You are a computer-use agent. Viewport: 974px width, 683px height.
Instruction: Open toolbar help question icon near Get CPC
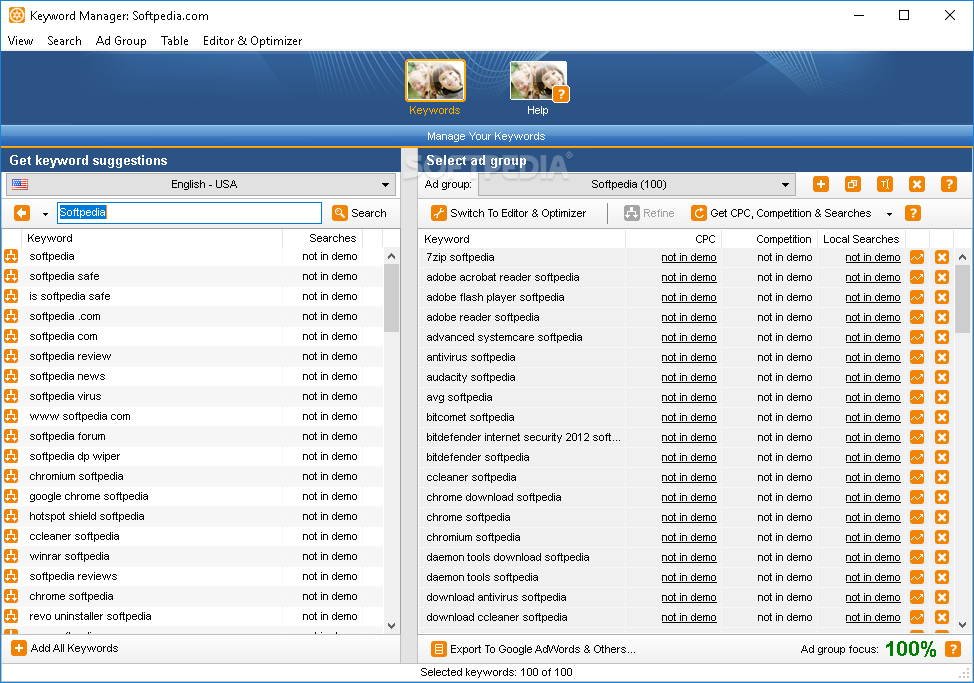coord(913,213)
